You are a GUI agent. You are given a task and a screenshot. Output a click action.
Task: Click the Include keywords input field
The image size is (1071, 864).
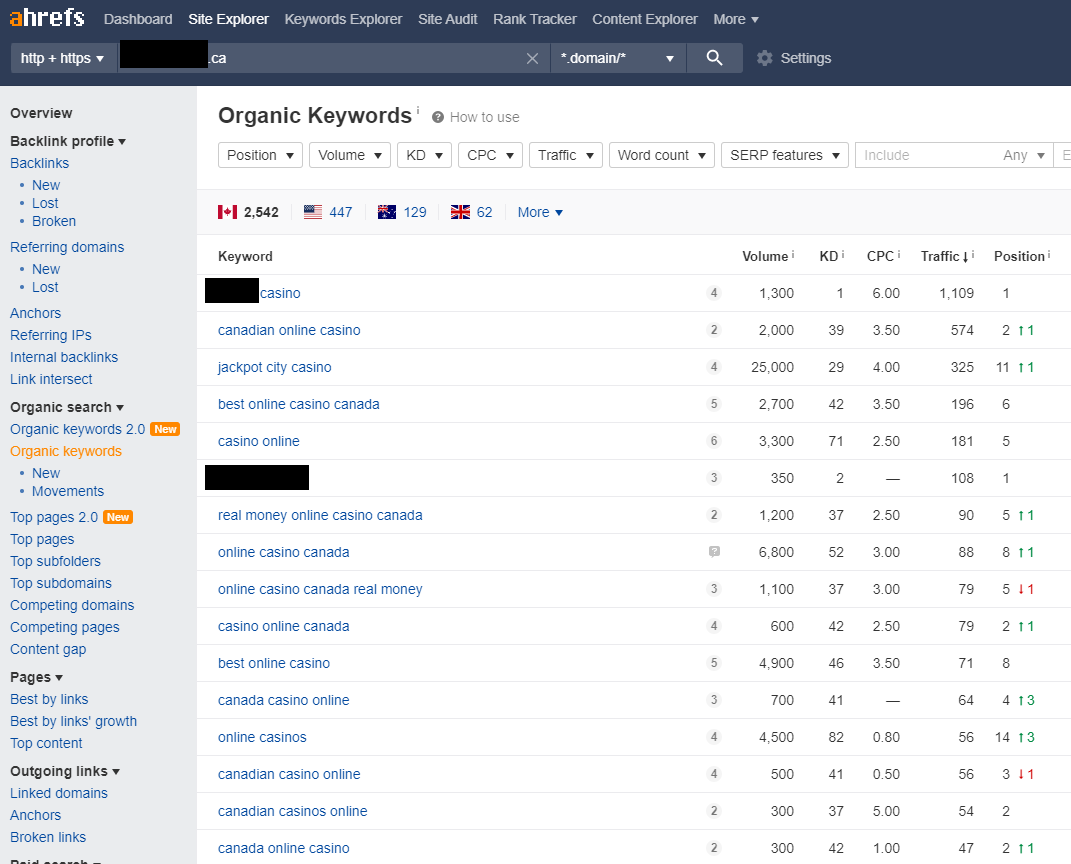(927, 155)
